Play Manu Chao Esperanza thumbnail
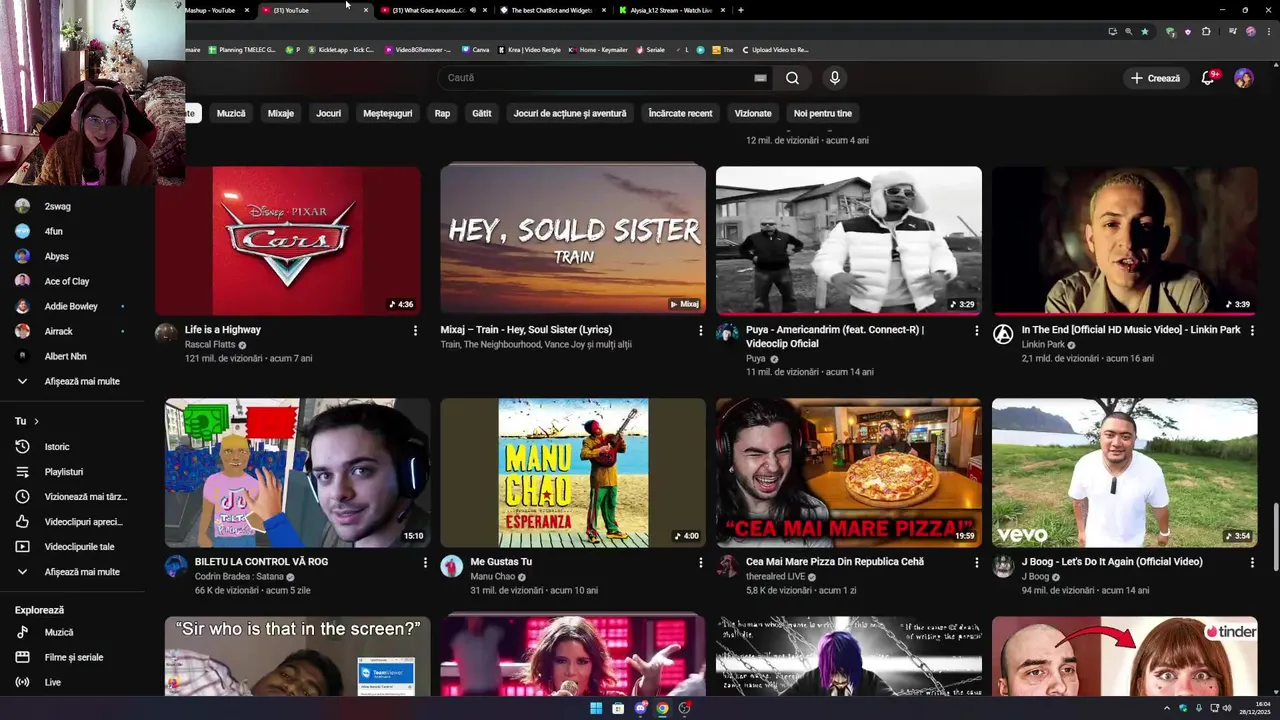The width and height of the screenshot is (1280, 720). click(573, 473)
